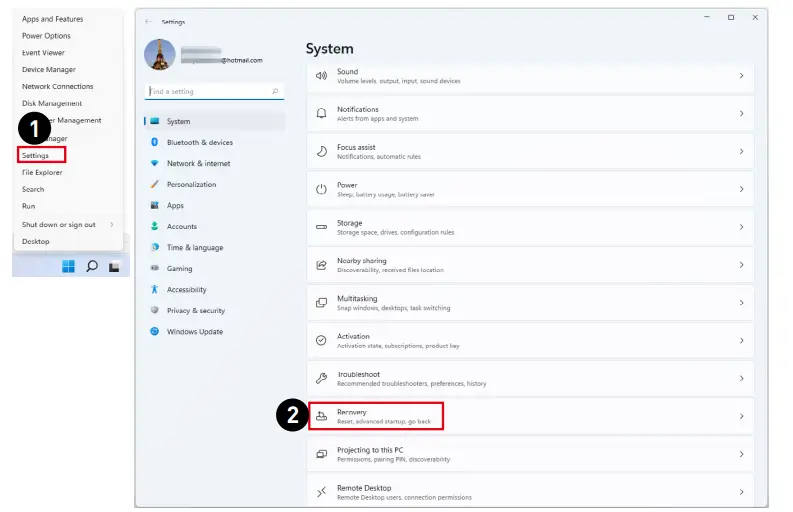Click the Power icon in System list
The width and height of the screenshot is (793, 512).
tap(321, 189)
